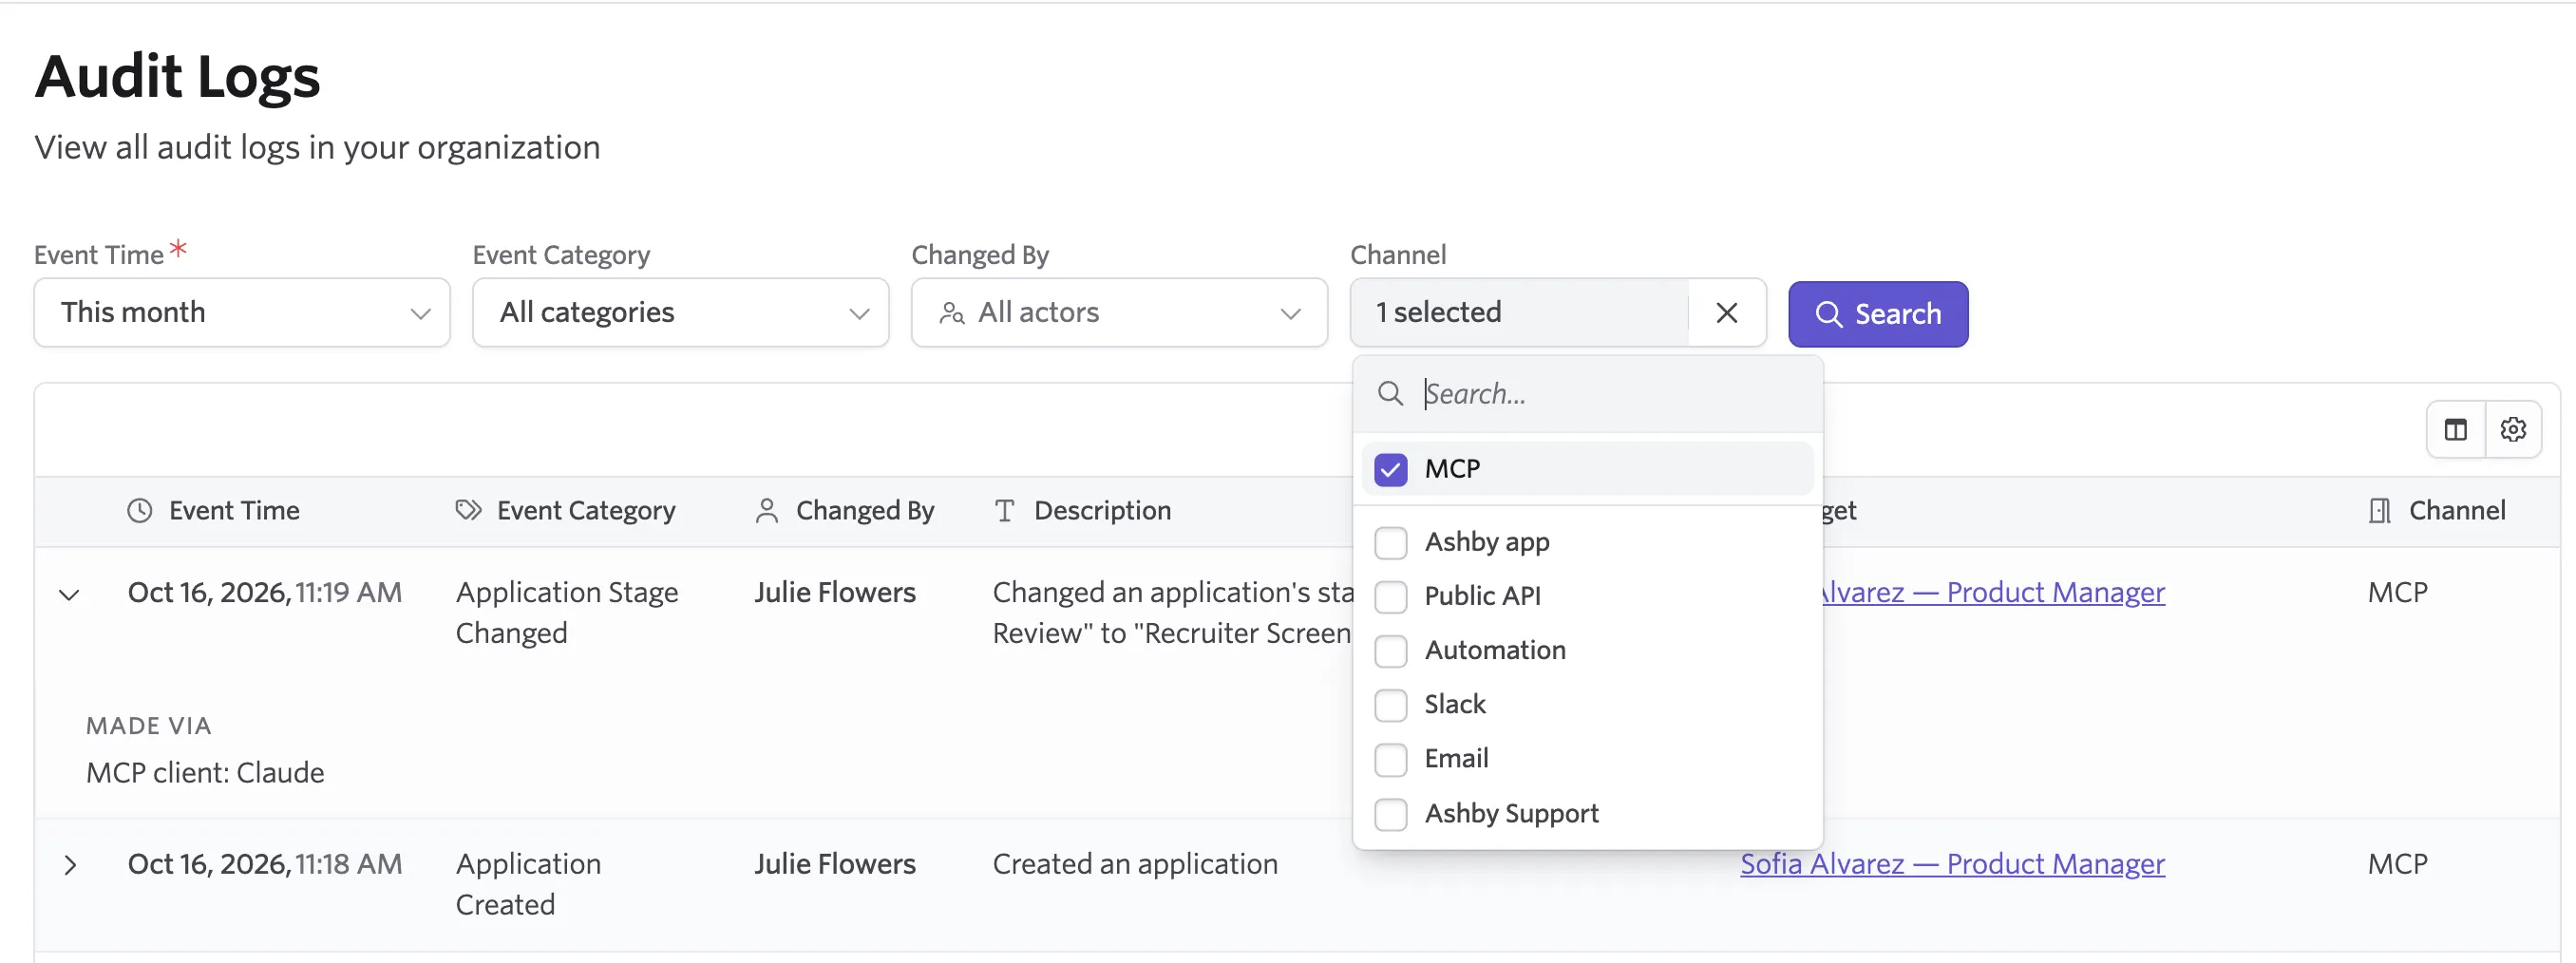
Task: Enable the Slack channel checkbox
Action: 1390,705
